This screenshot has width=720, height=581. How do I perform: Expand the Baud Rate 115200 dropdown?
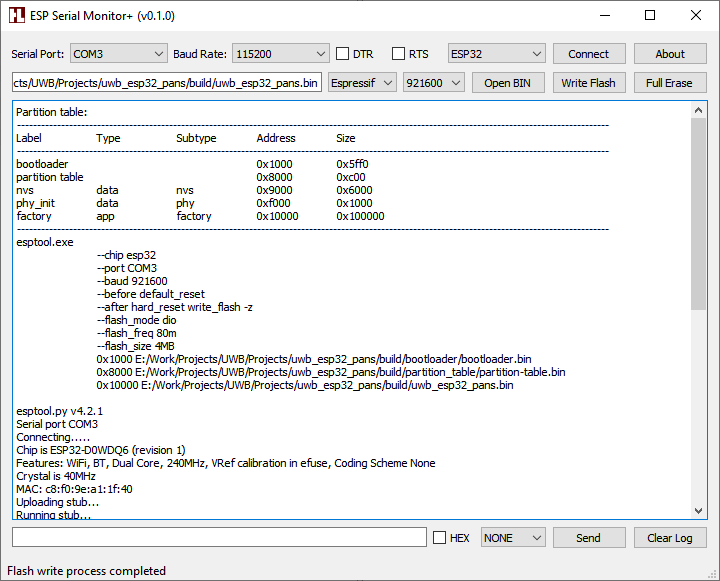(280, 54)
